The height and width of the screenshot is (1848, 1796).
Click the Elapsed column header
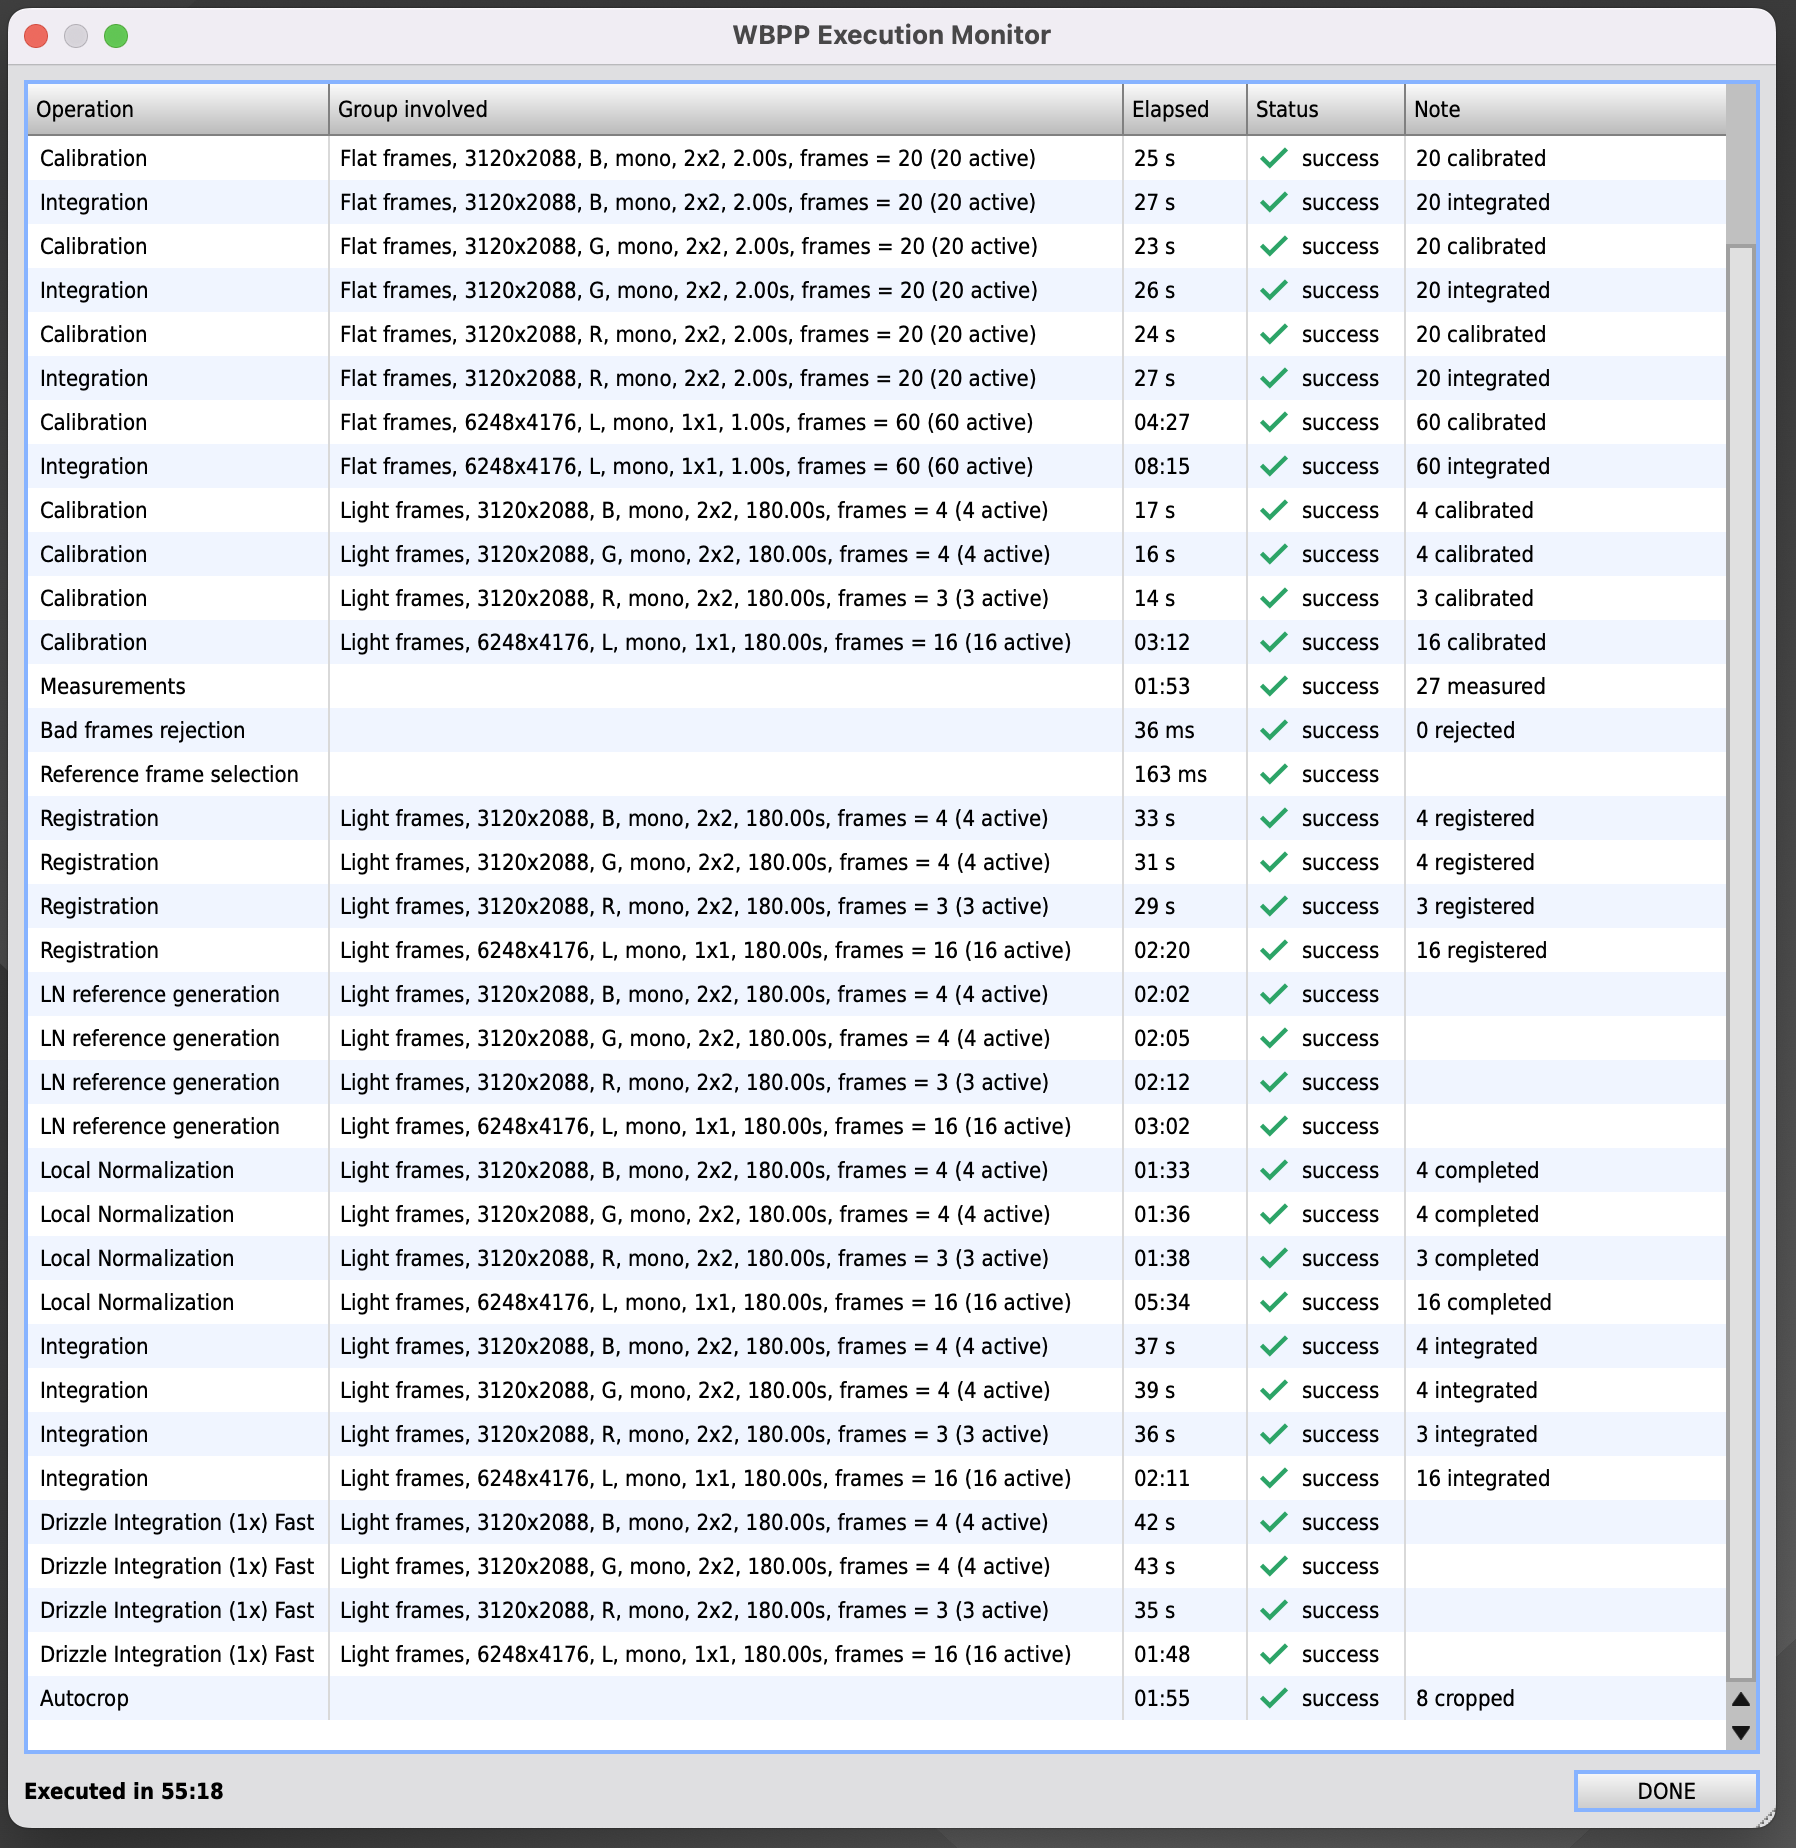click(1184, 109)
